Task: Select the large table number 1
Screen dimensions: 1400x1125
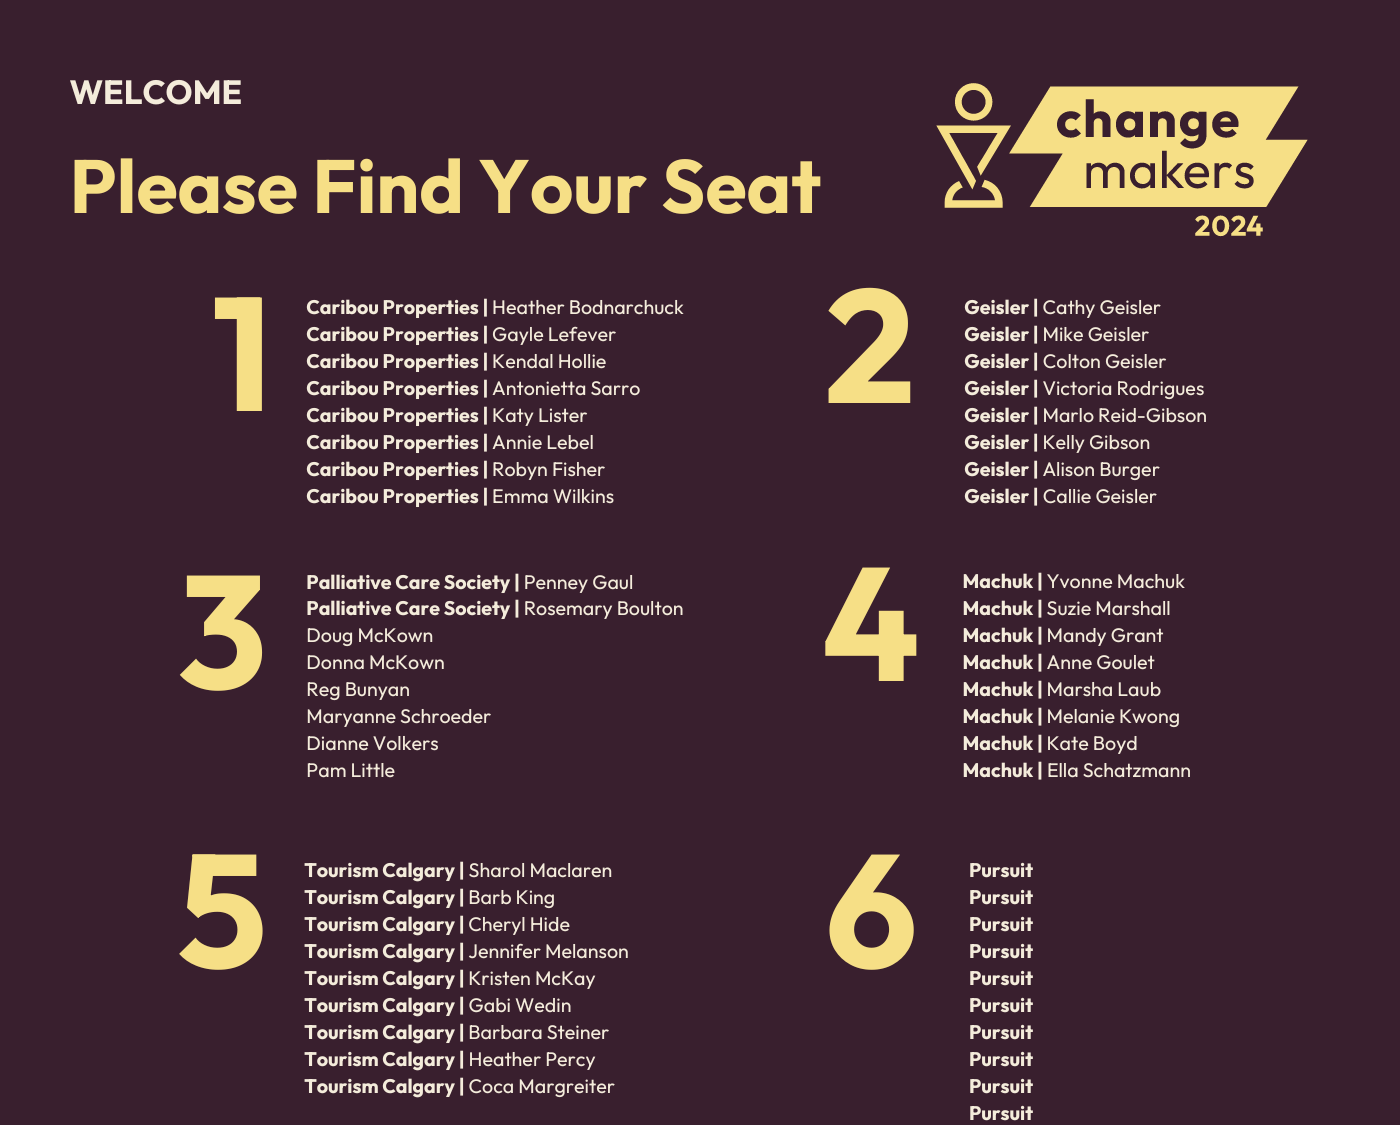Action: tap(239, 354)
